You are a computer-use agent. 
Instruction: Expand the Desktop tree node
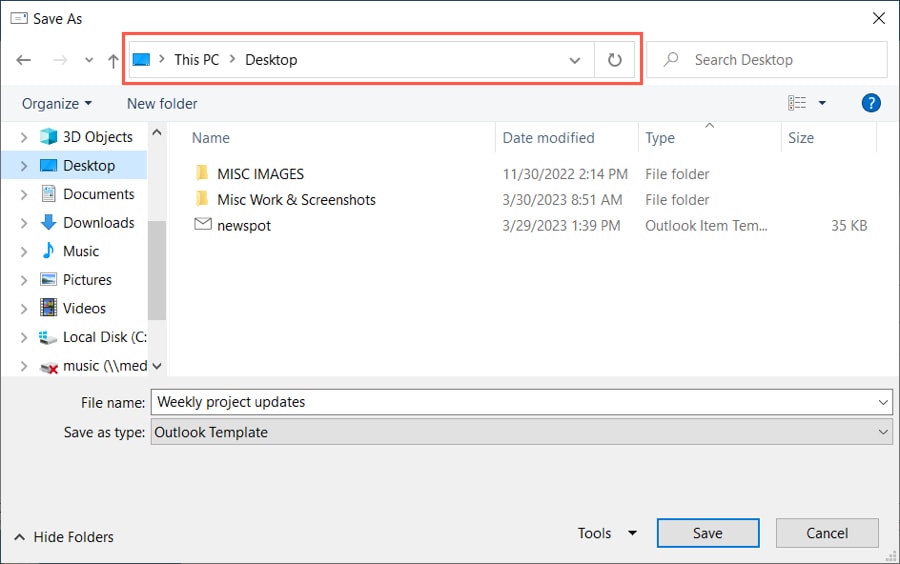tap(24, 166)
